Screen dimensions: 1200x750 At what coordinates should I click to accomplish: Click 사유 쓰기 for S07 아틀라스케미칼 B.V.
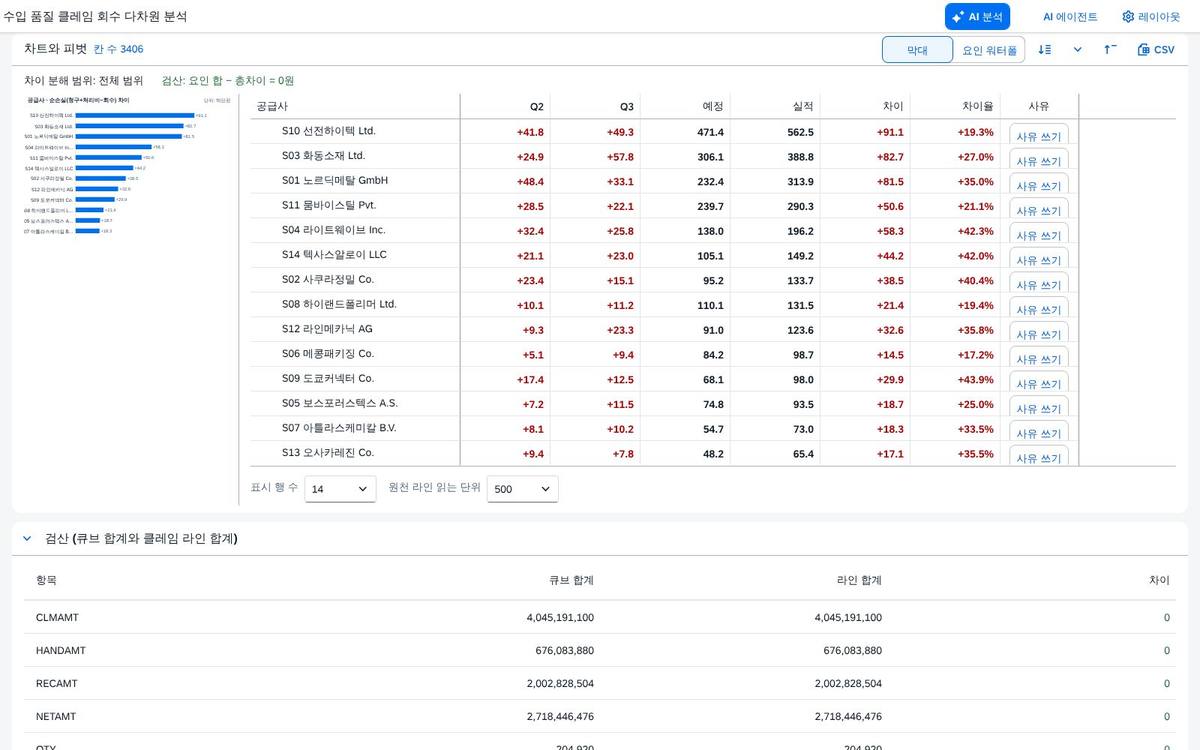pyautogui.click(x=1039, y=431)
